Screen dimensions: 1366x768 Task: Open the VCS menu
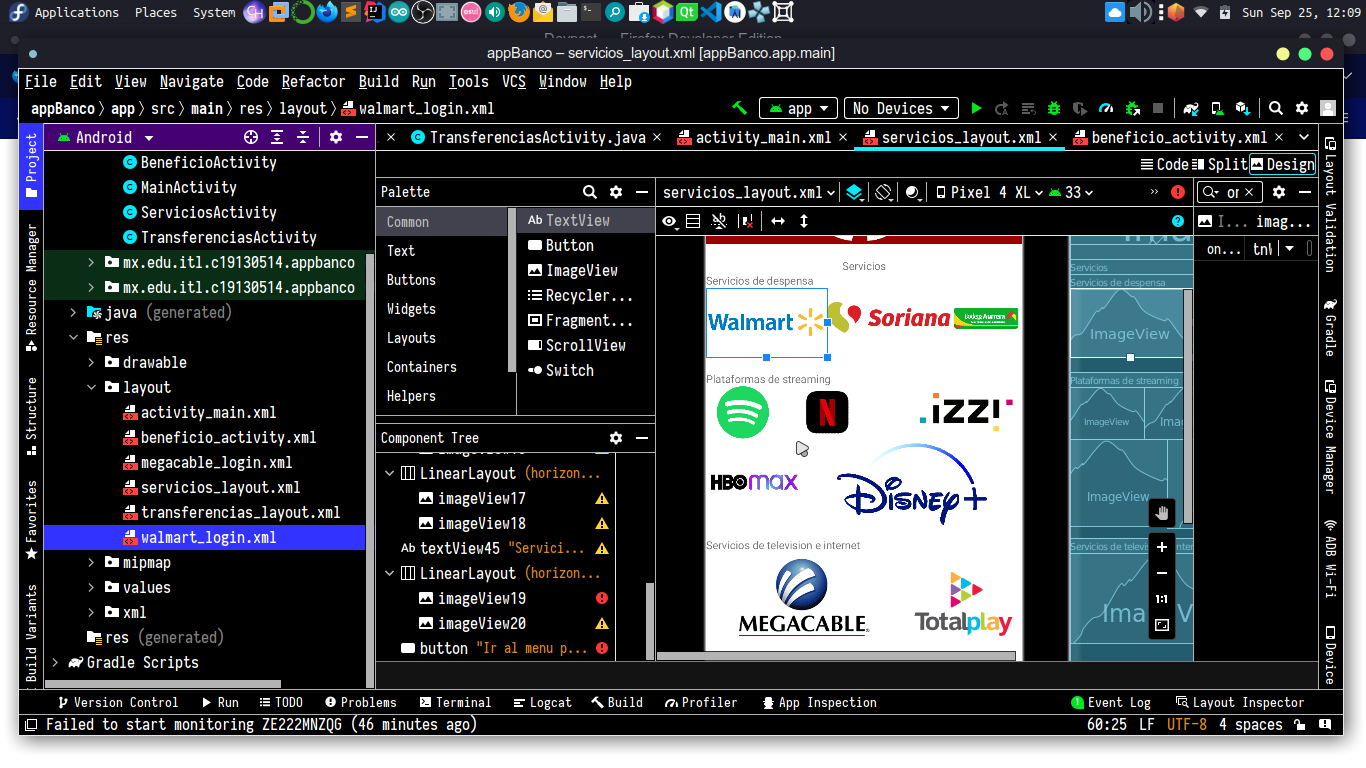(513, 82)
